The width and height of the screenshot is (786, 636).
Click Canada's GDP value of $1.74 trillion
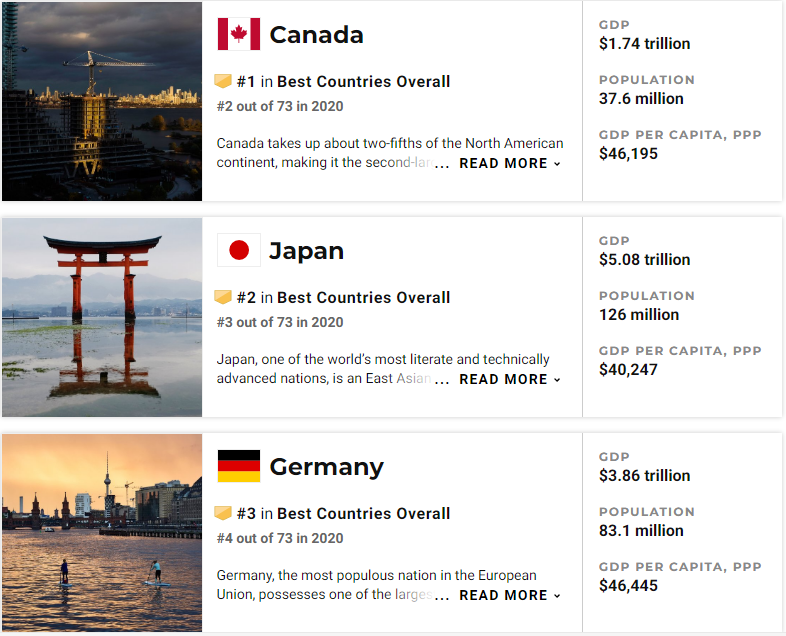[644, 44]
